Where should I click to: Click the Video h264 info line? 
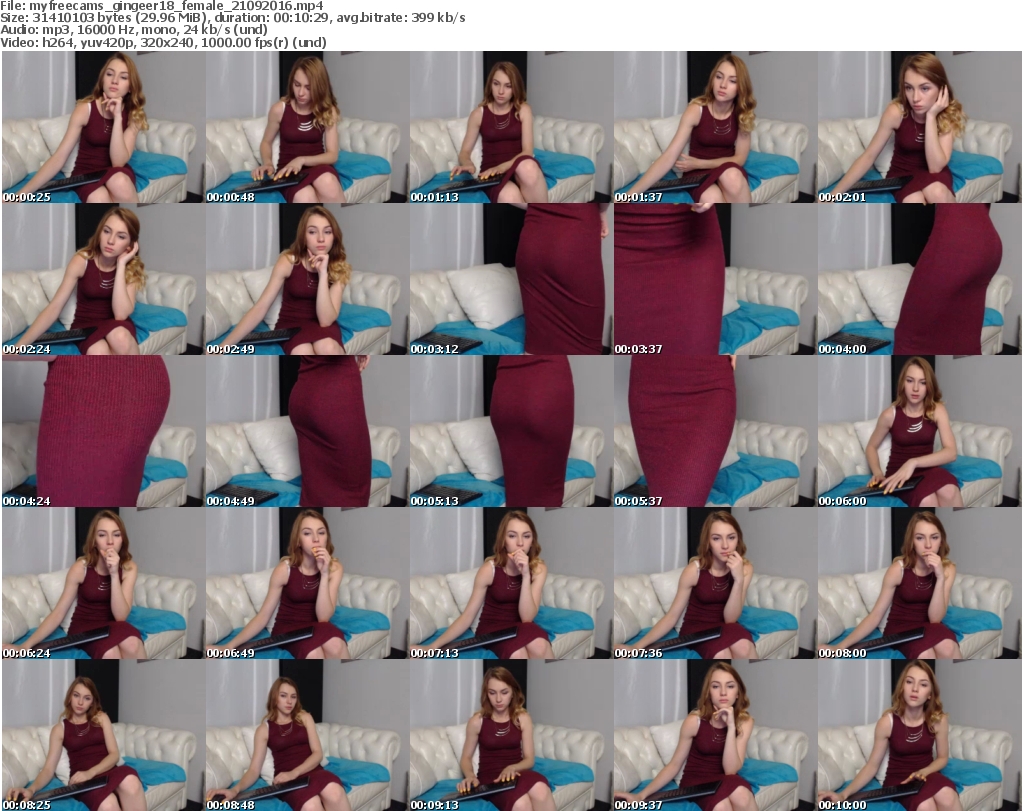[x=163, y=42]
